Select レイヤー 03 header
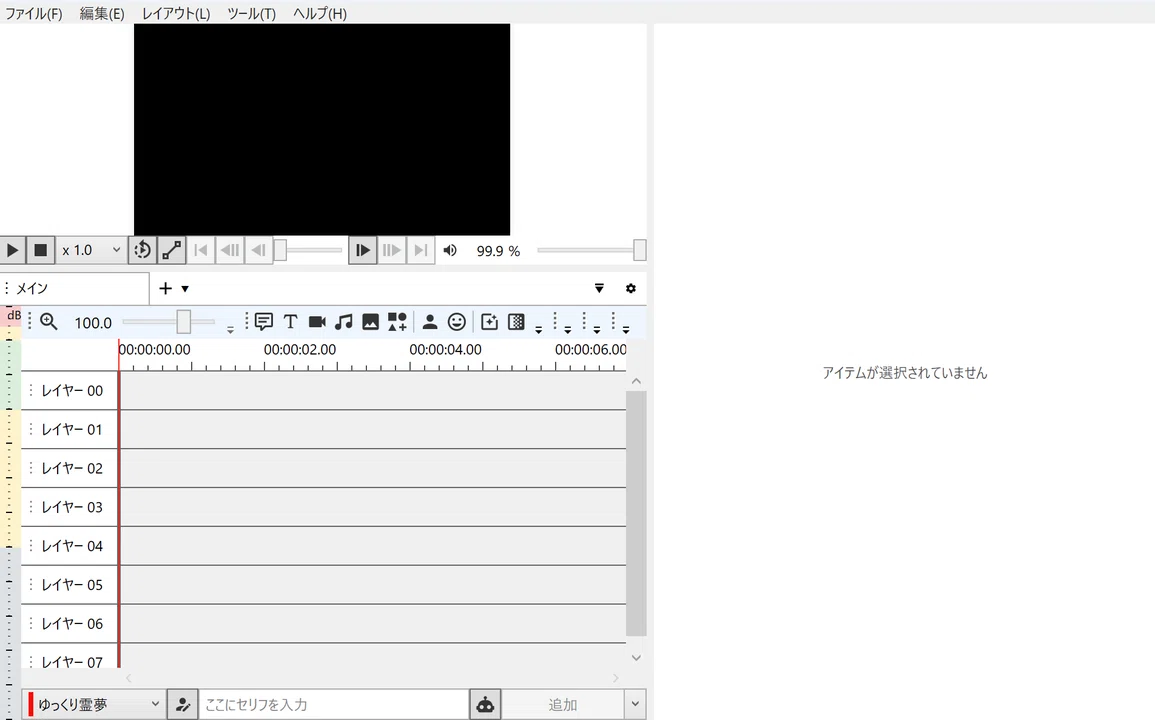1155x720 pixels. pos(70,507)
